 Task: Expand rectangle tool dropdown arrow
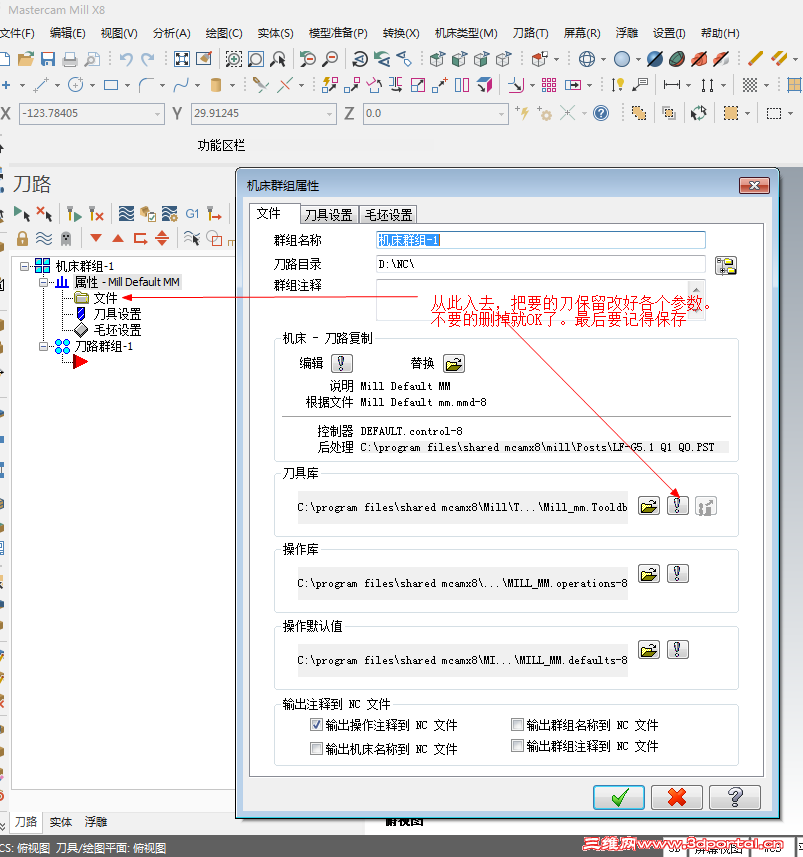(x=127, y=85)
